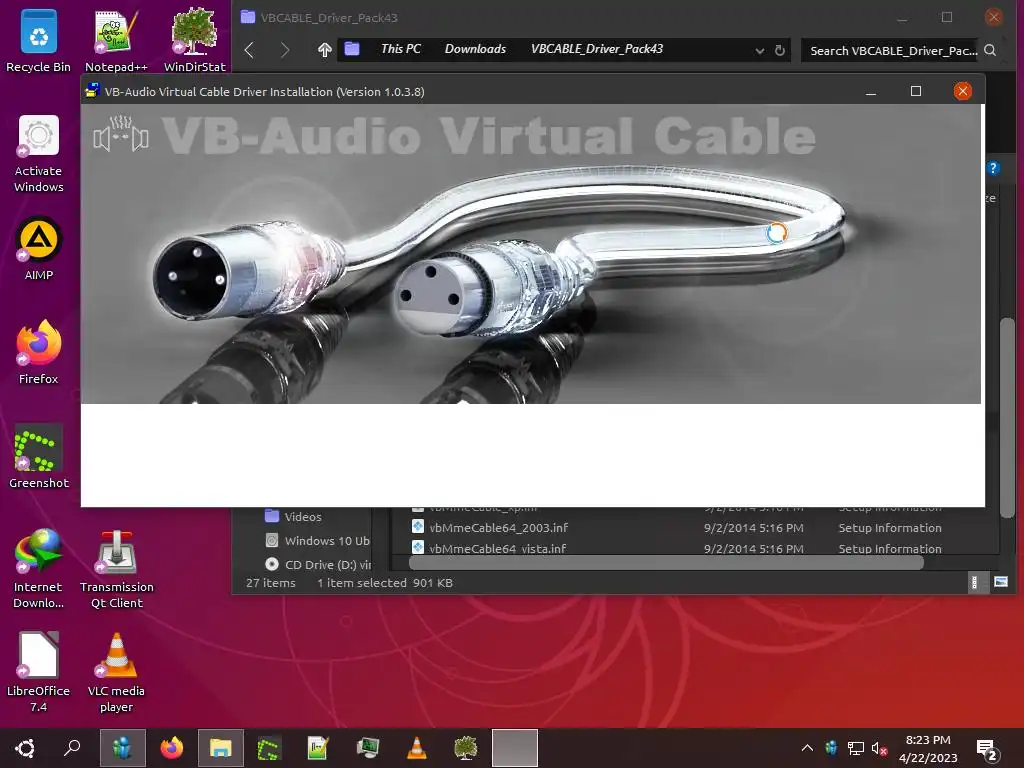Click Downloads in the address bar

475,49
